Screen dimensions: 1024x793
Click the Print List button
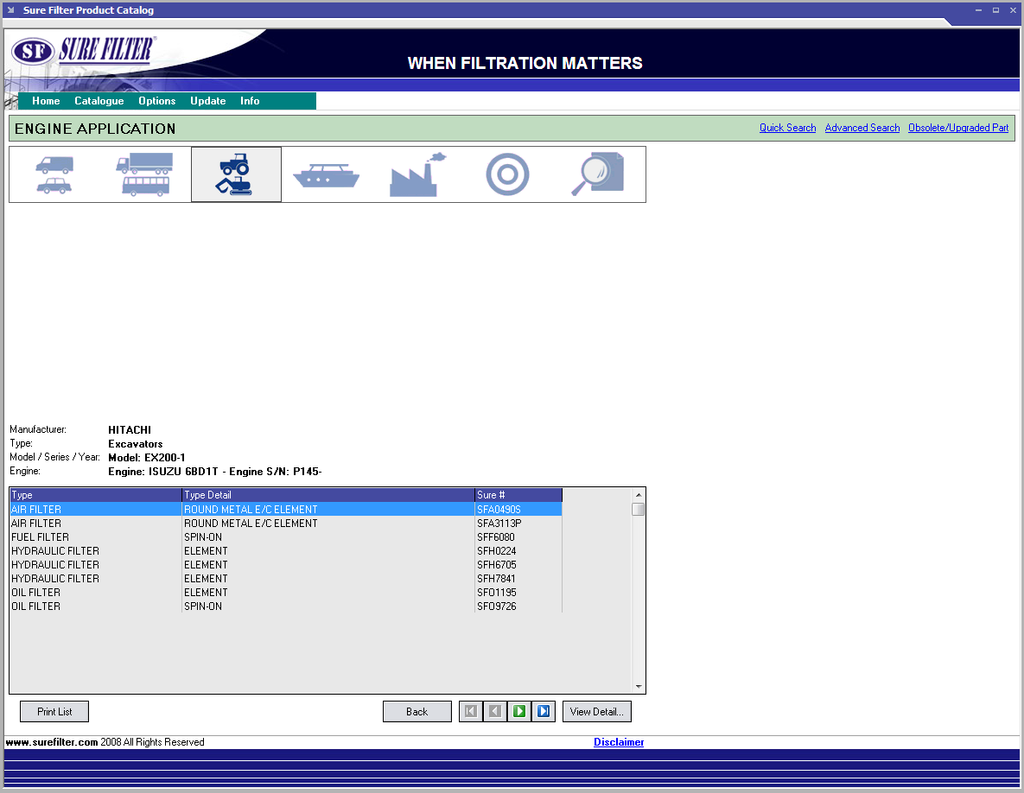[54, 711]
